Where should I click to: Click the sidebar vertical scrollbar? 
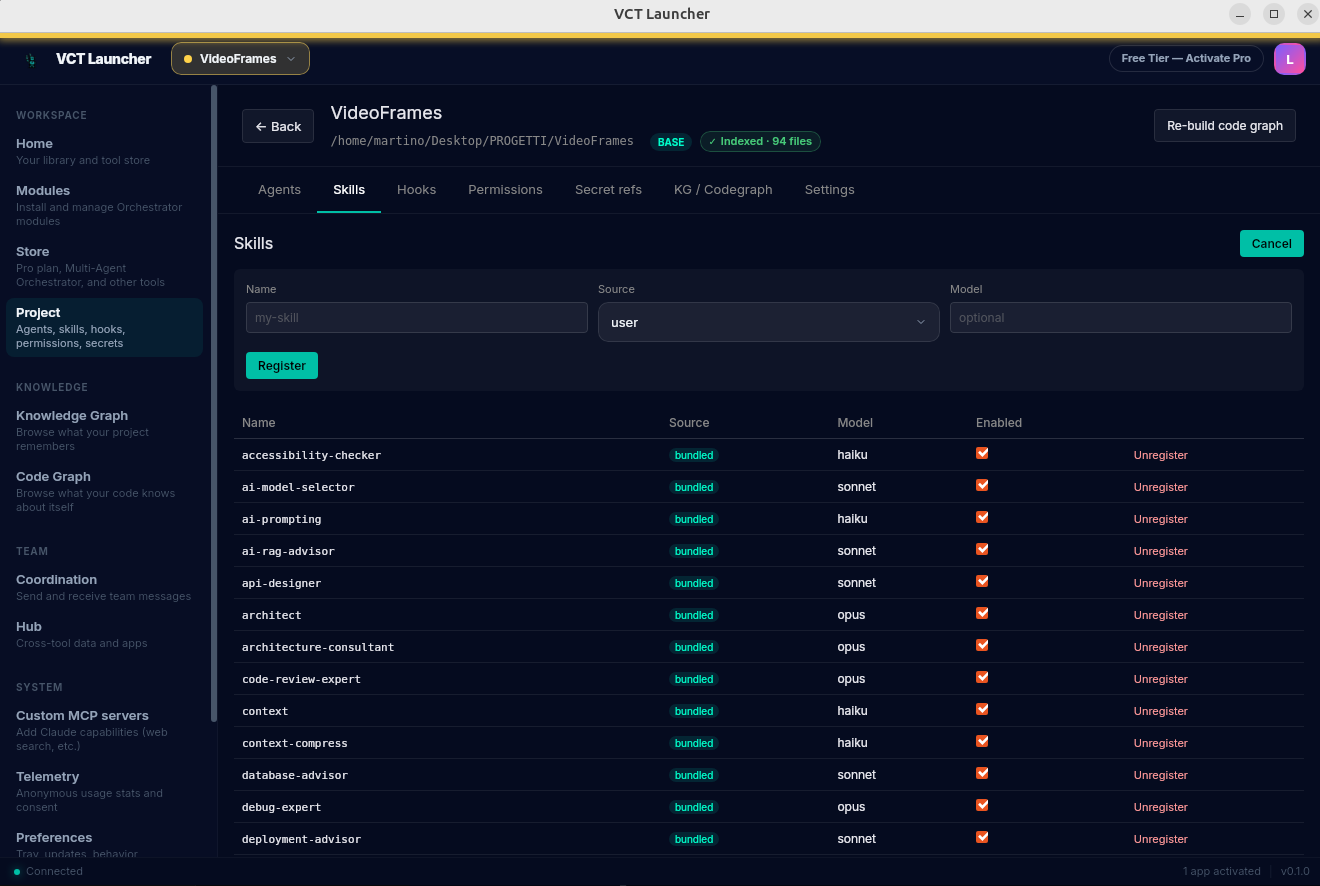[214, 403]
